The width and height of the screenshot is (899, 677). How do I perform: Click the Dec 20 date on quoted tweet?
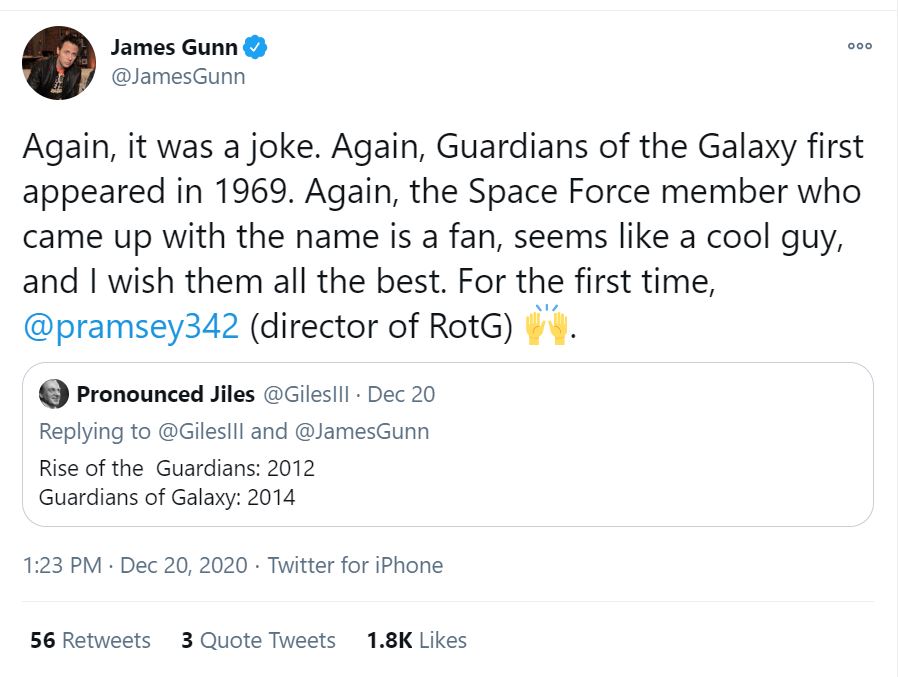[402, 394]
